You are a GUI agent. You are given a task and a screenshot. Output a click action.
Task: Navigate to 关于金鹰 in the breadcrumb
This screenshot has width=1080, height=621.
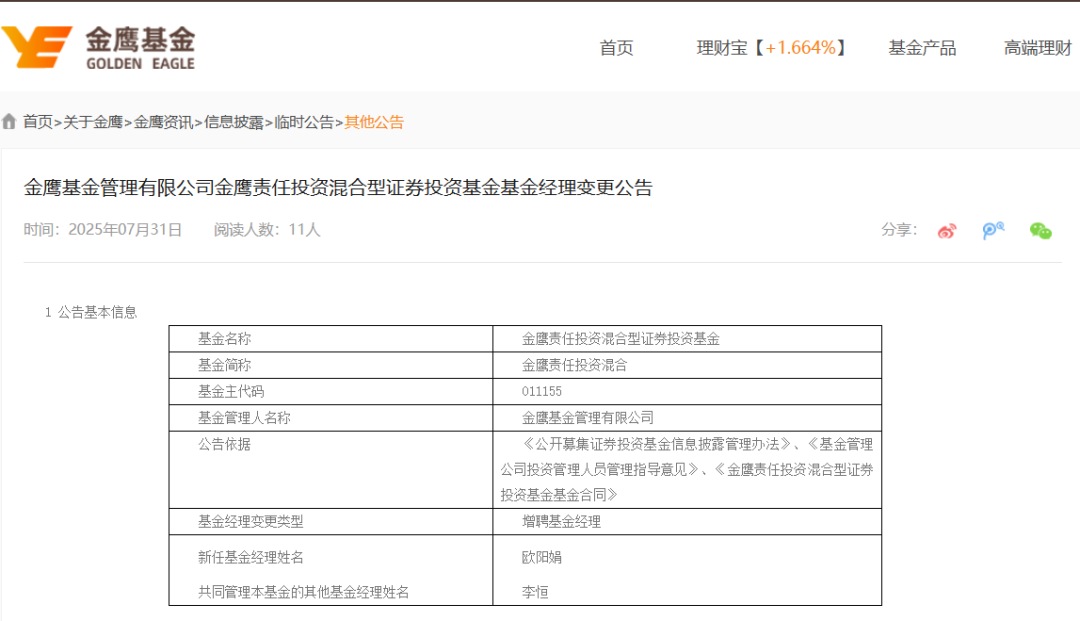click(x=93, y=122)
